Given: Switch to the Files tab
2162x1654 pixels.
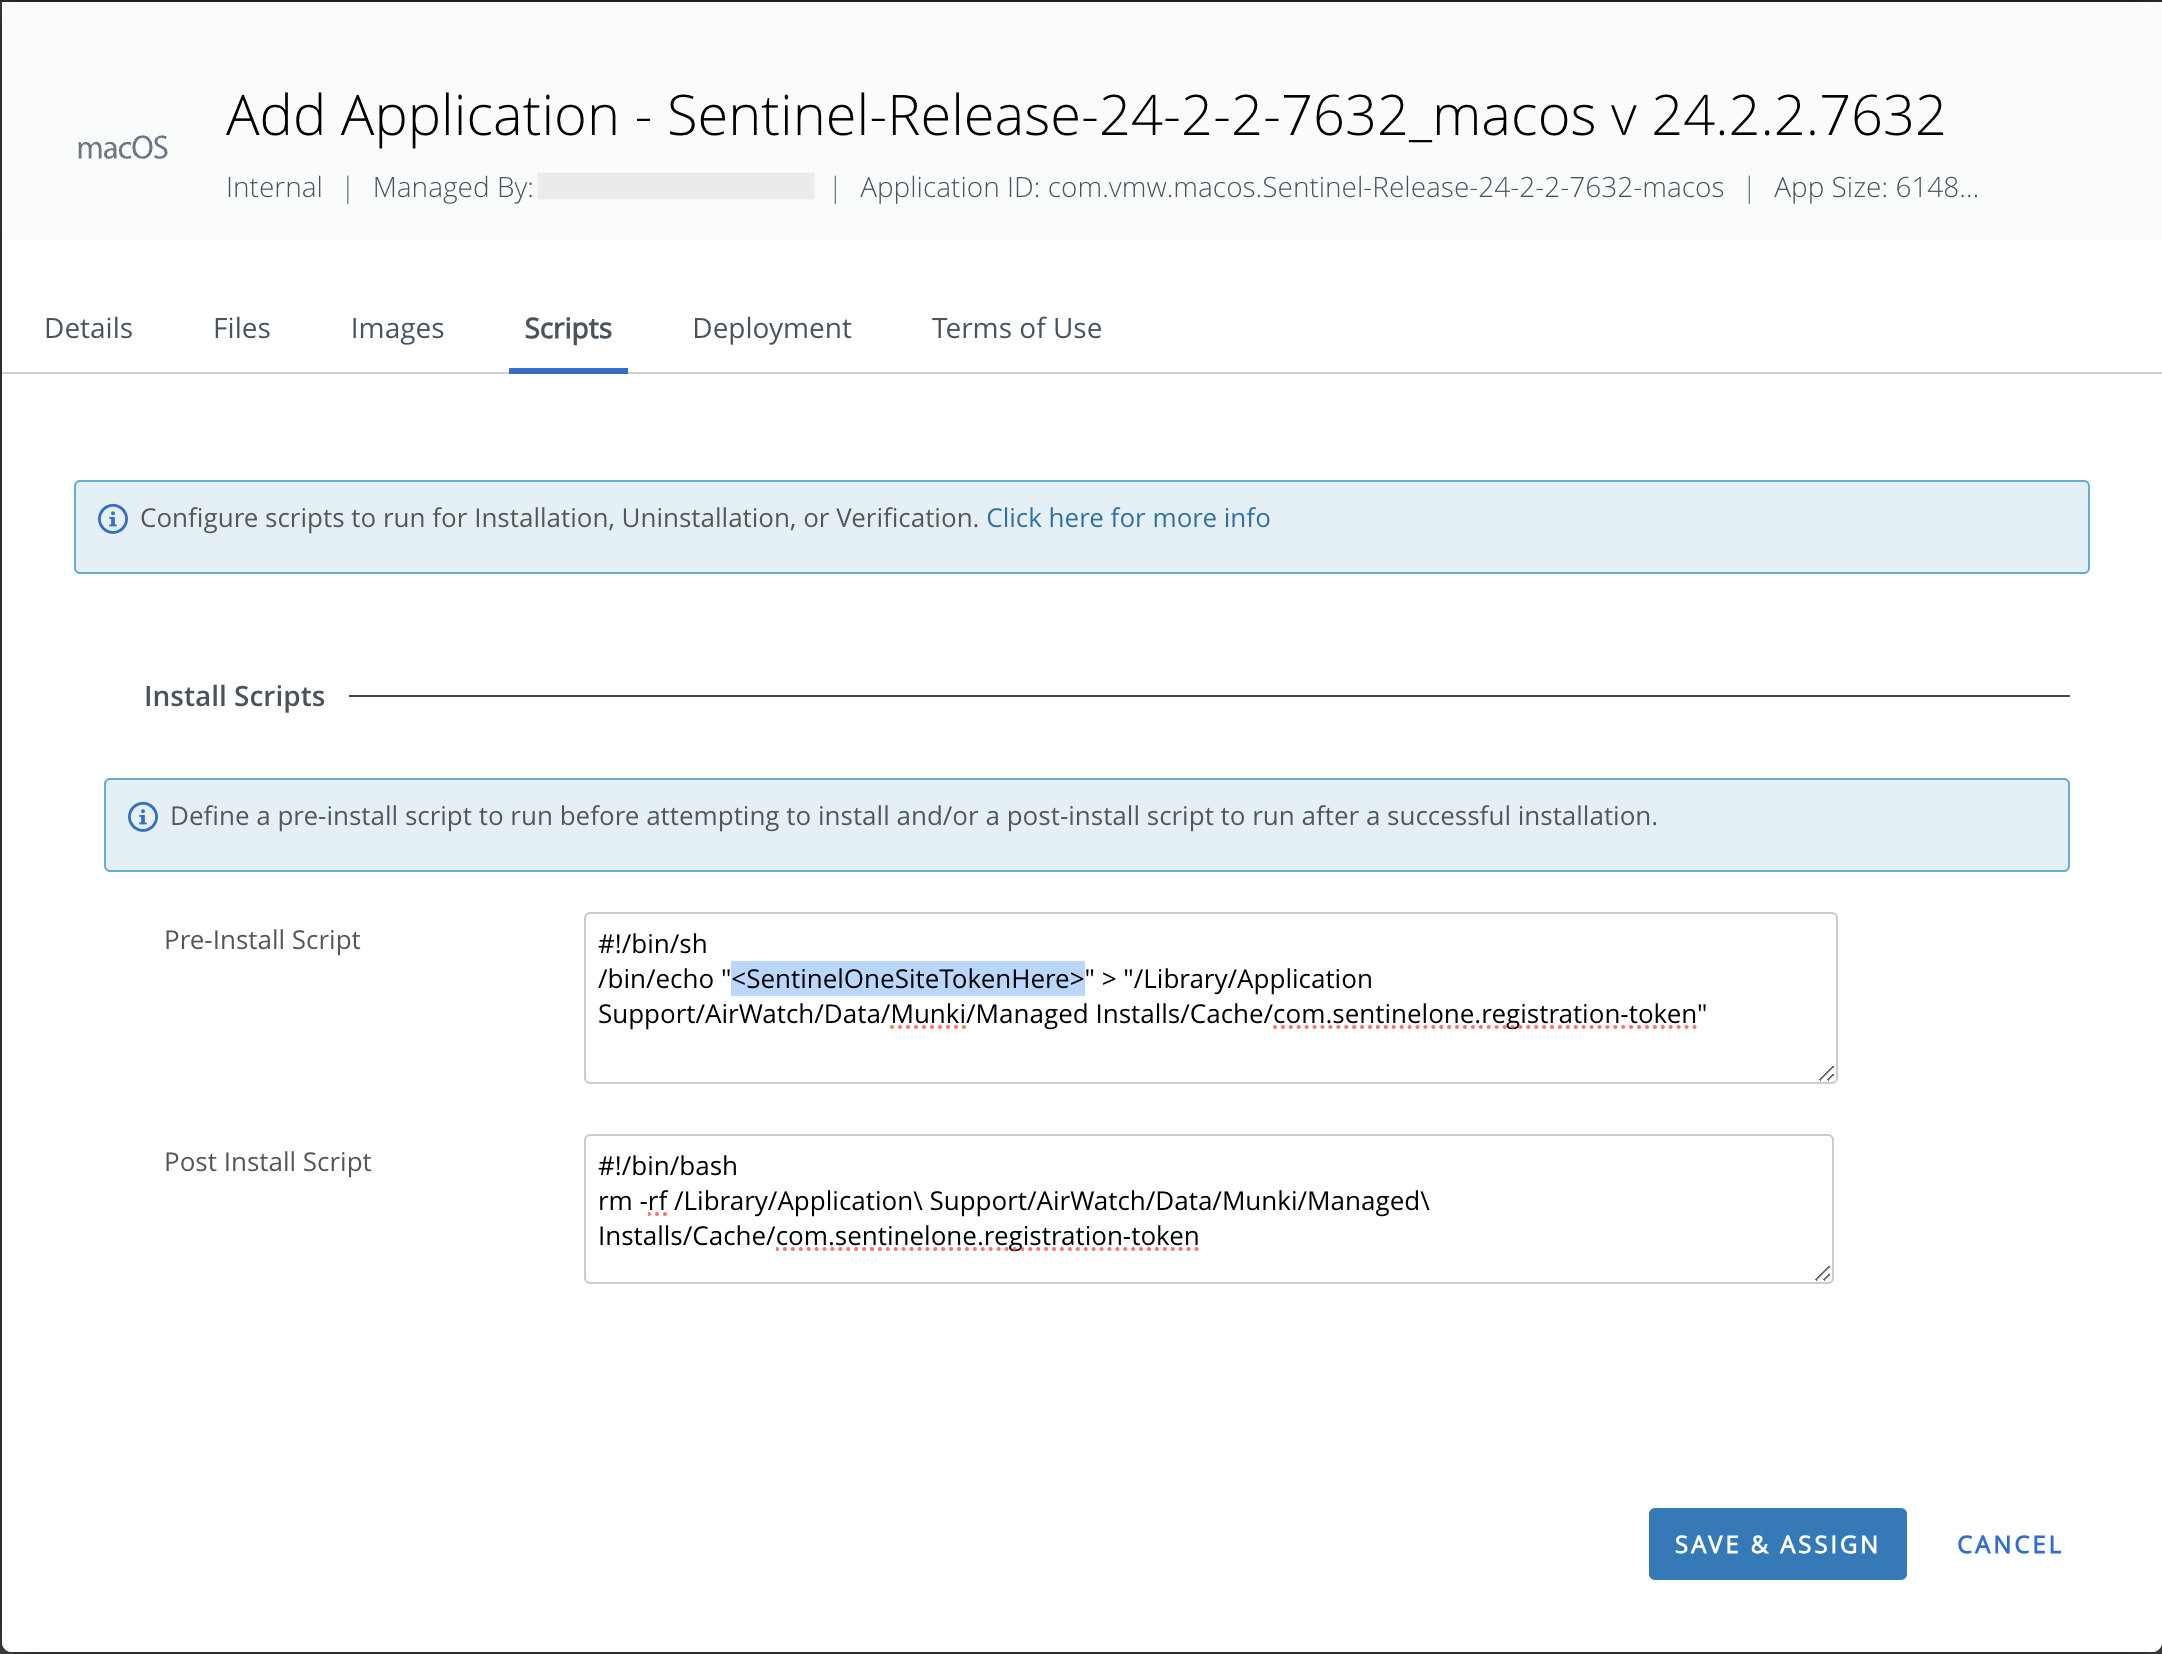Looking at the screenshot, I should (241, 328).
